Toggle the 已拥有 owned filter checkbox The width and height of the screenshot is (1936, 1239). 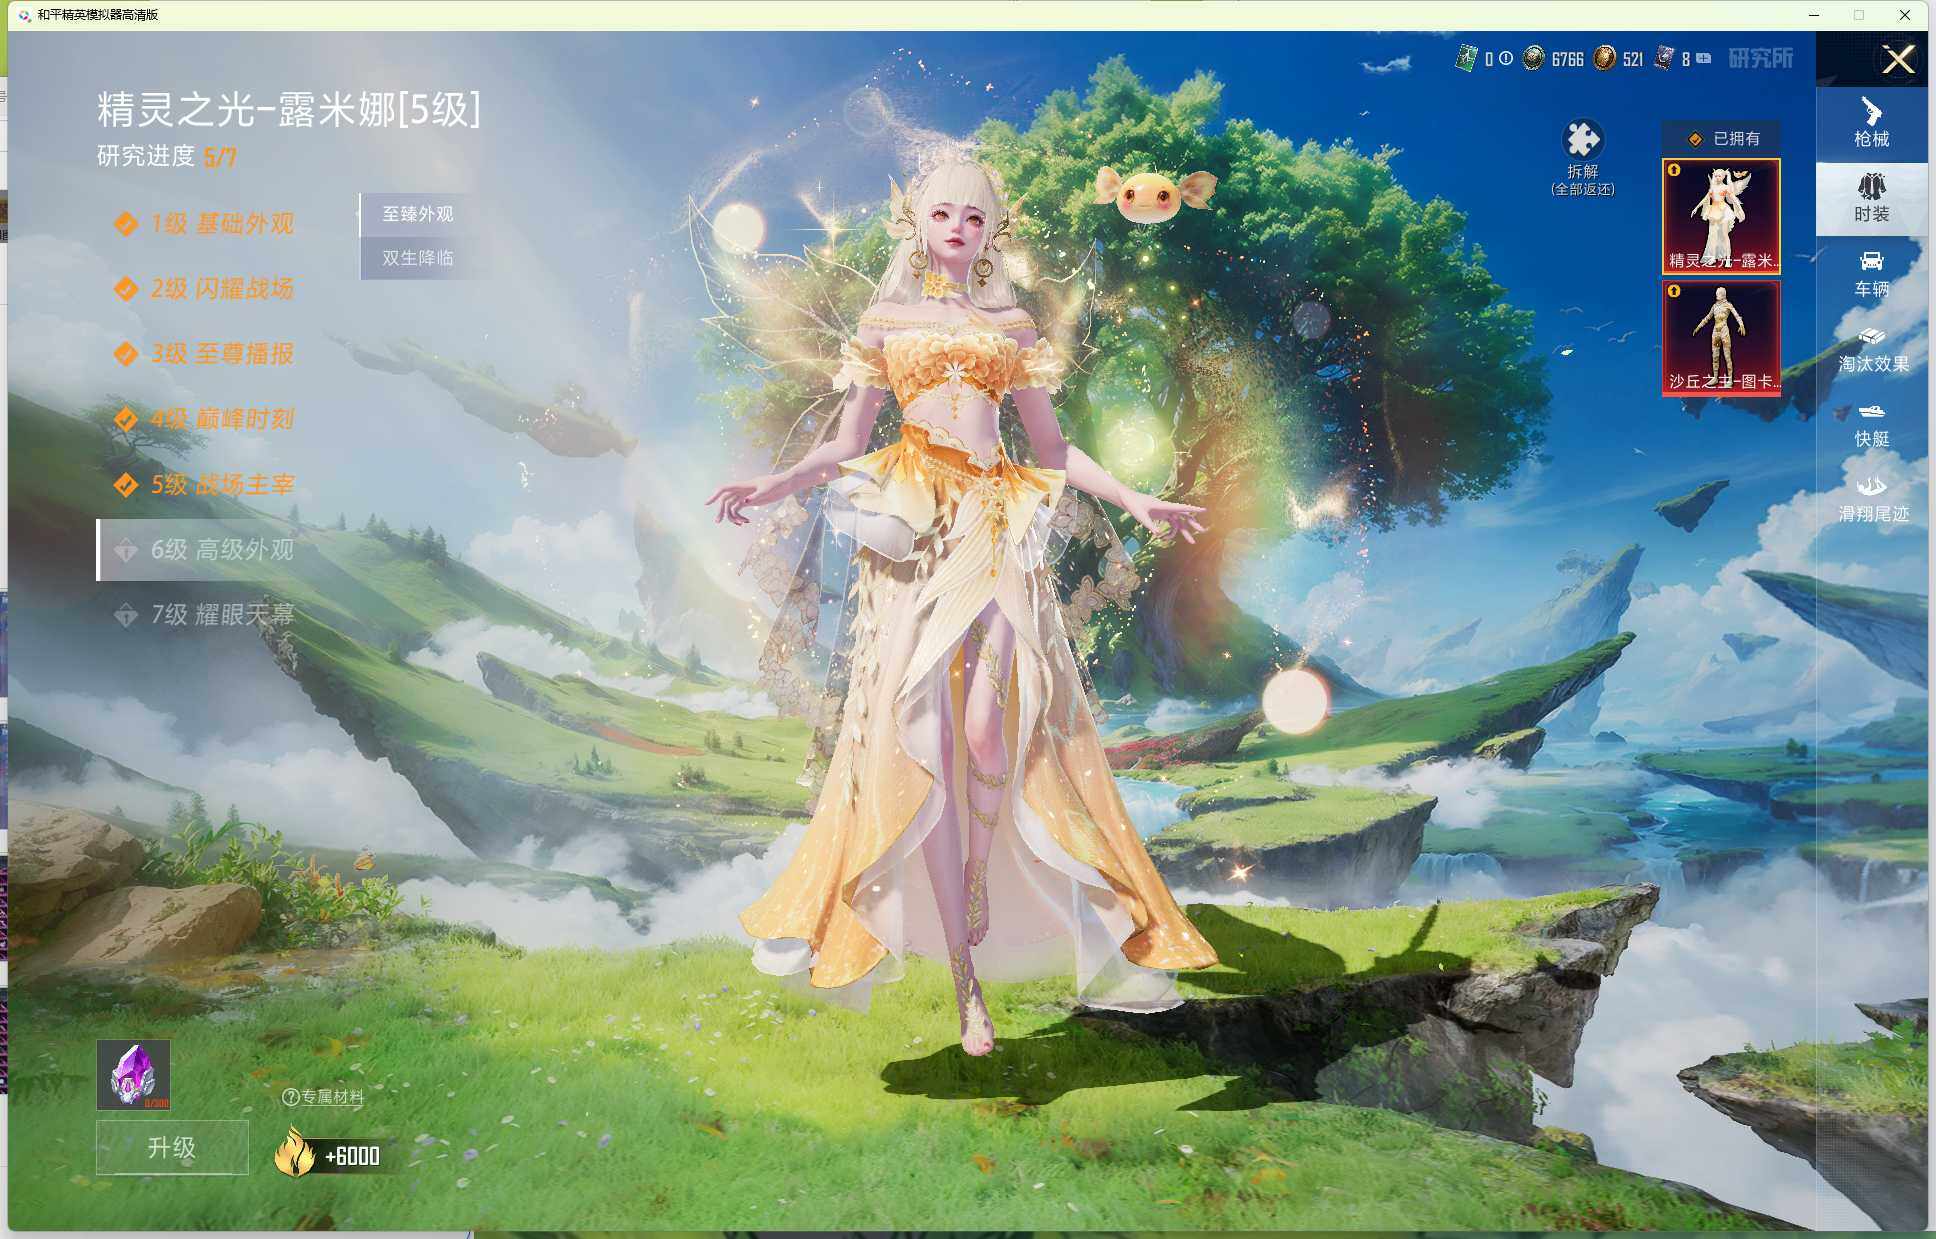pos(1695,139)
